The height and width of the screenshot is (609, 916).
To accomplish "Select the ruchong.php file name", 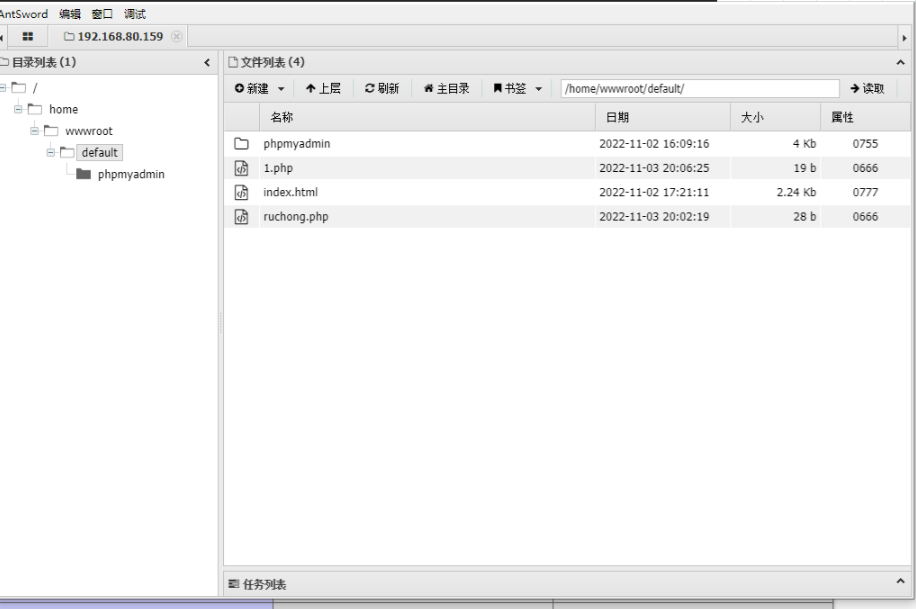I will tap(296, 217).
